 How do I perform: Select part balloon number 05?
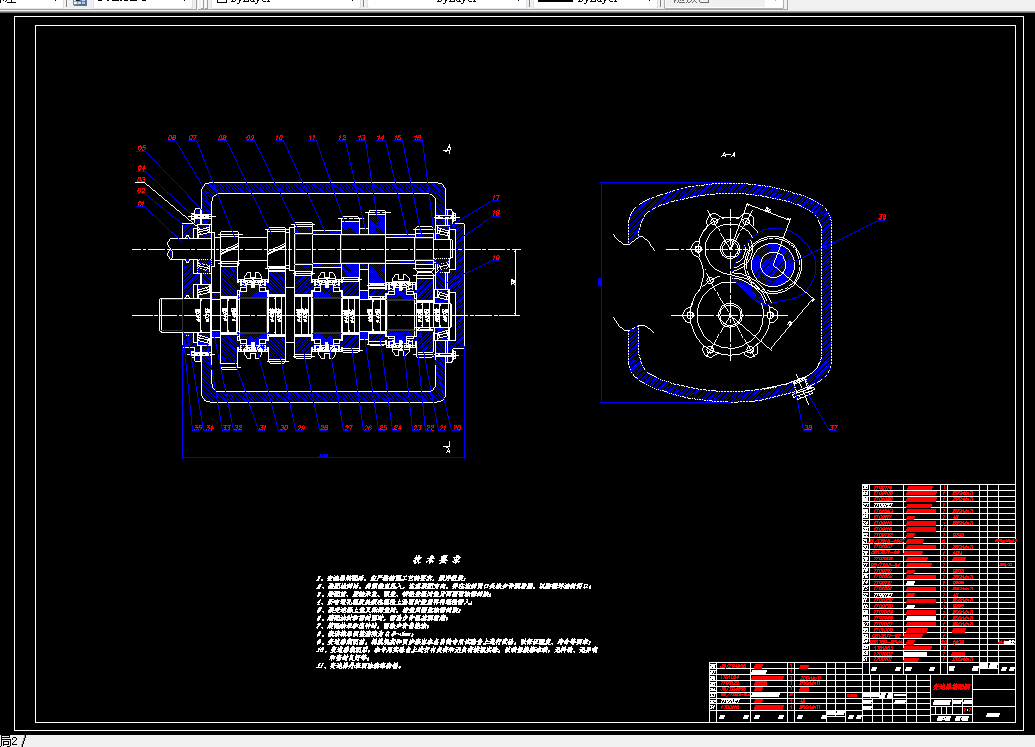pyautogui.click(x=142, y=148)
